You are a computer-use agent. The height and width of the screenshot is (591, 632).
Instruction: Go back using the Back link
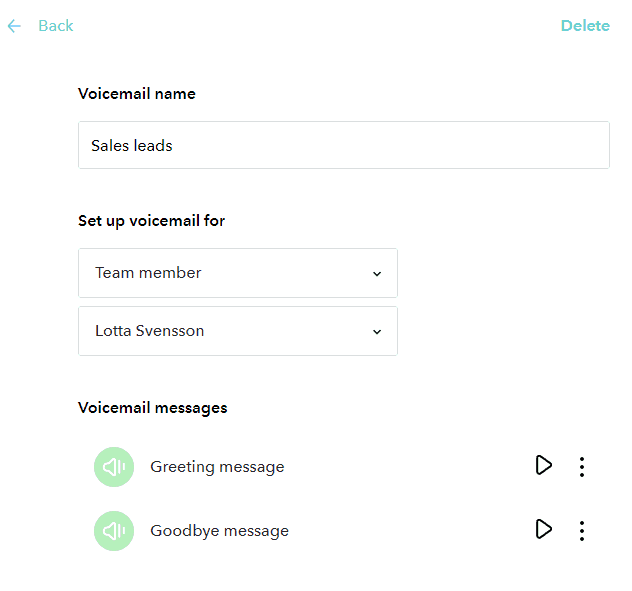click(x=56, y=26)
